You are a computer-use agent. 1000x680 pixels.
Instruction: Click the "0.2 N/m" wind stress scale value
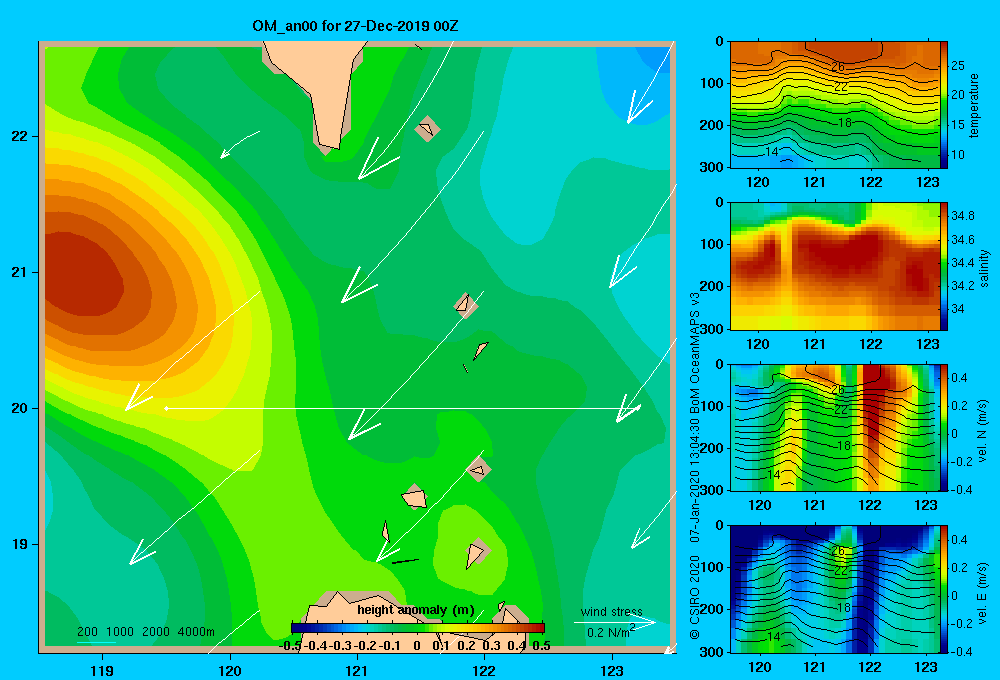tap(608, 632)
